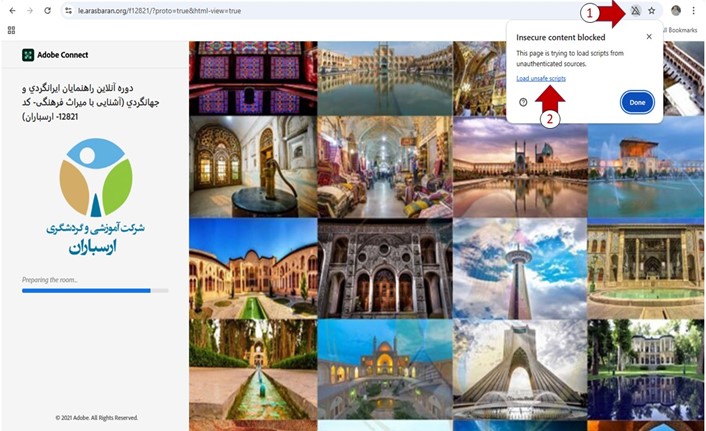The image size is (706, 431).
Task: Click the browser forward arrow
Action: tap(30, 10)
